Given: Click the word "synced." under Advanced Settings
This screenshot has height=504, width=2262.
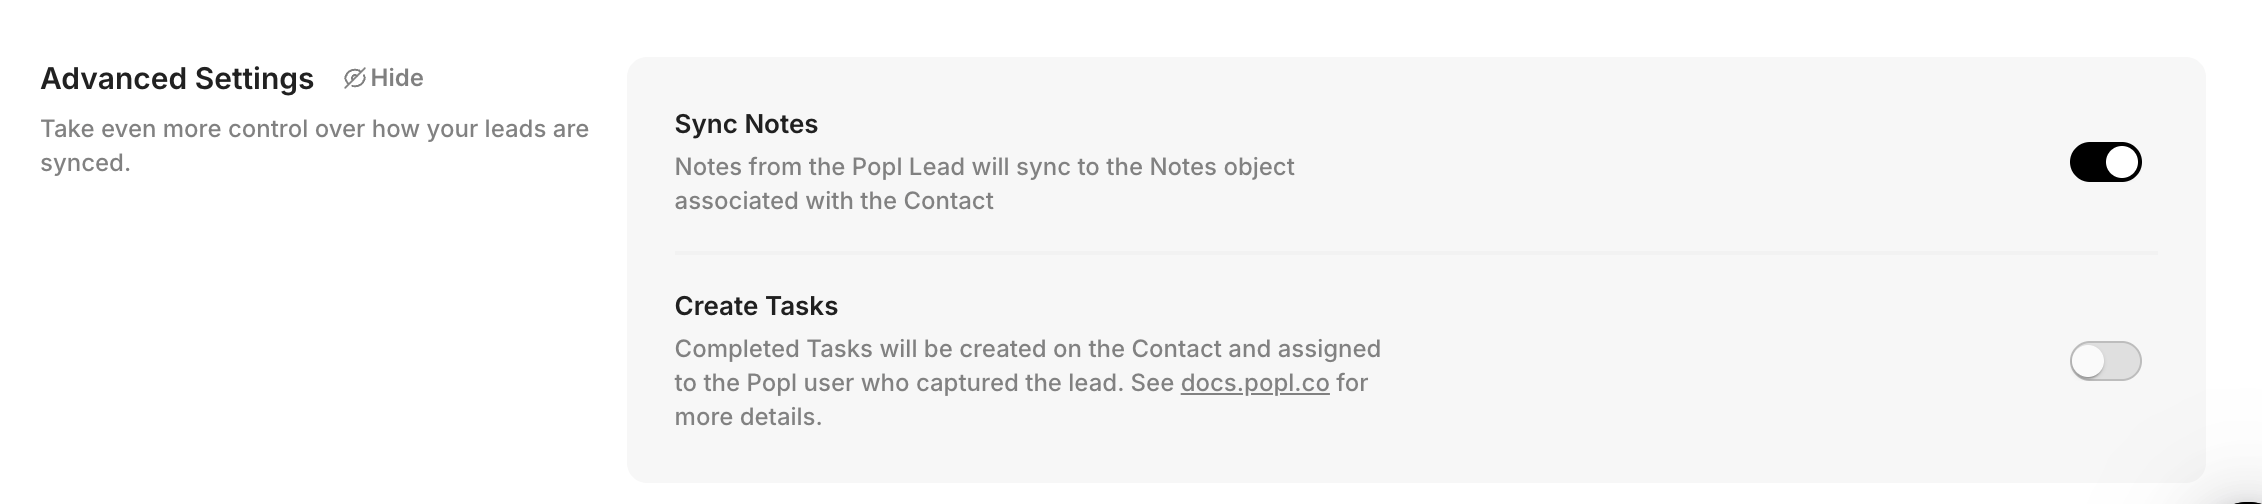Looking at the screenshot, I should (85, 163).
